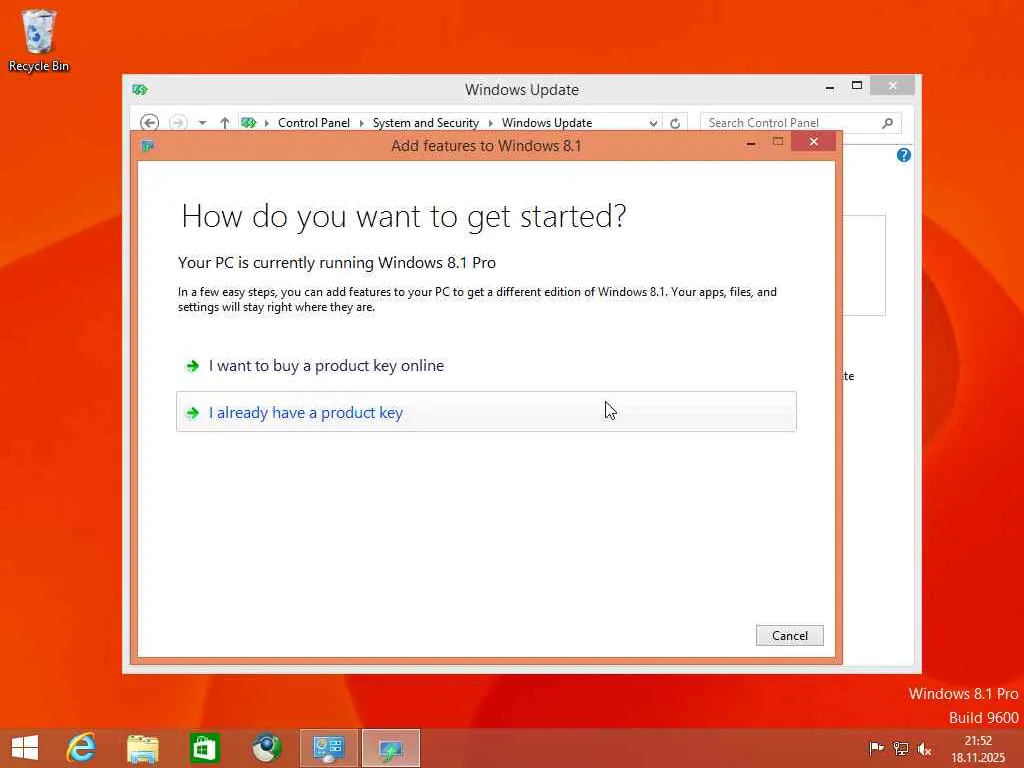The height and width of the screenshot is (768, 1024).
Task: Click the Windows Update title bar icon
Action: pos(140,89)
